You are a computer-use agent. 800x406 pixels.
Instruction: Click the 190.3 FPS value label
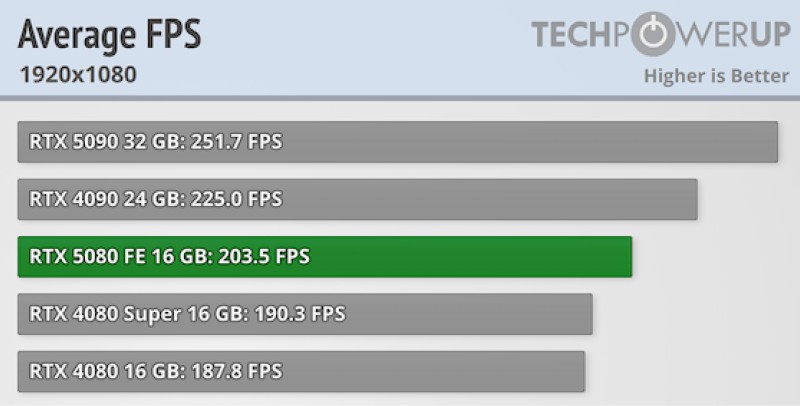coord(300,314)
